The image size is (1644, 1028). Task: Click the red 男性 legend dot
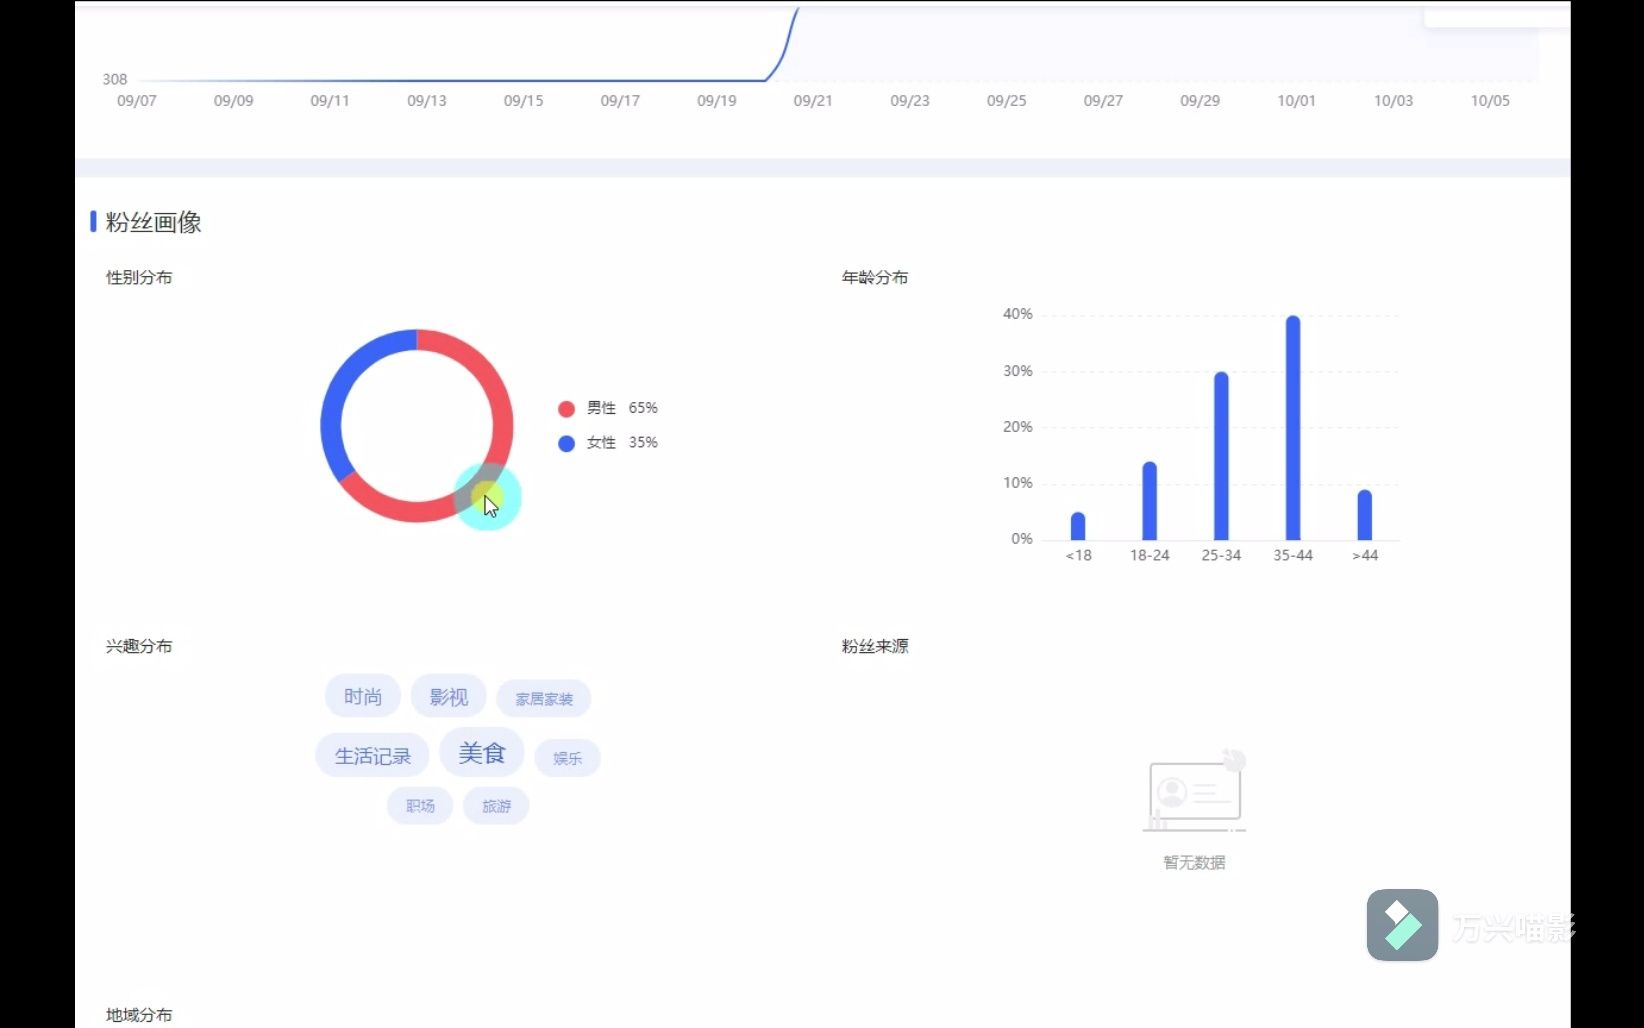pos(566,409)
